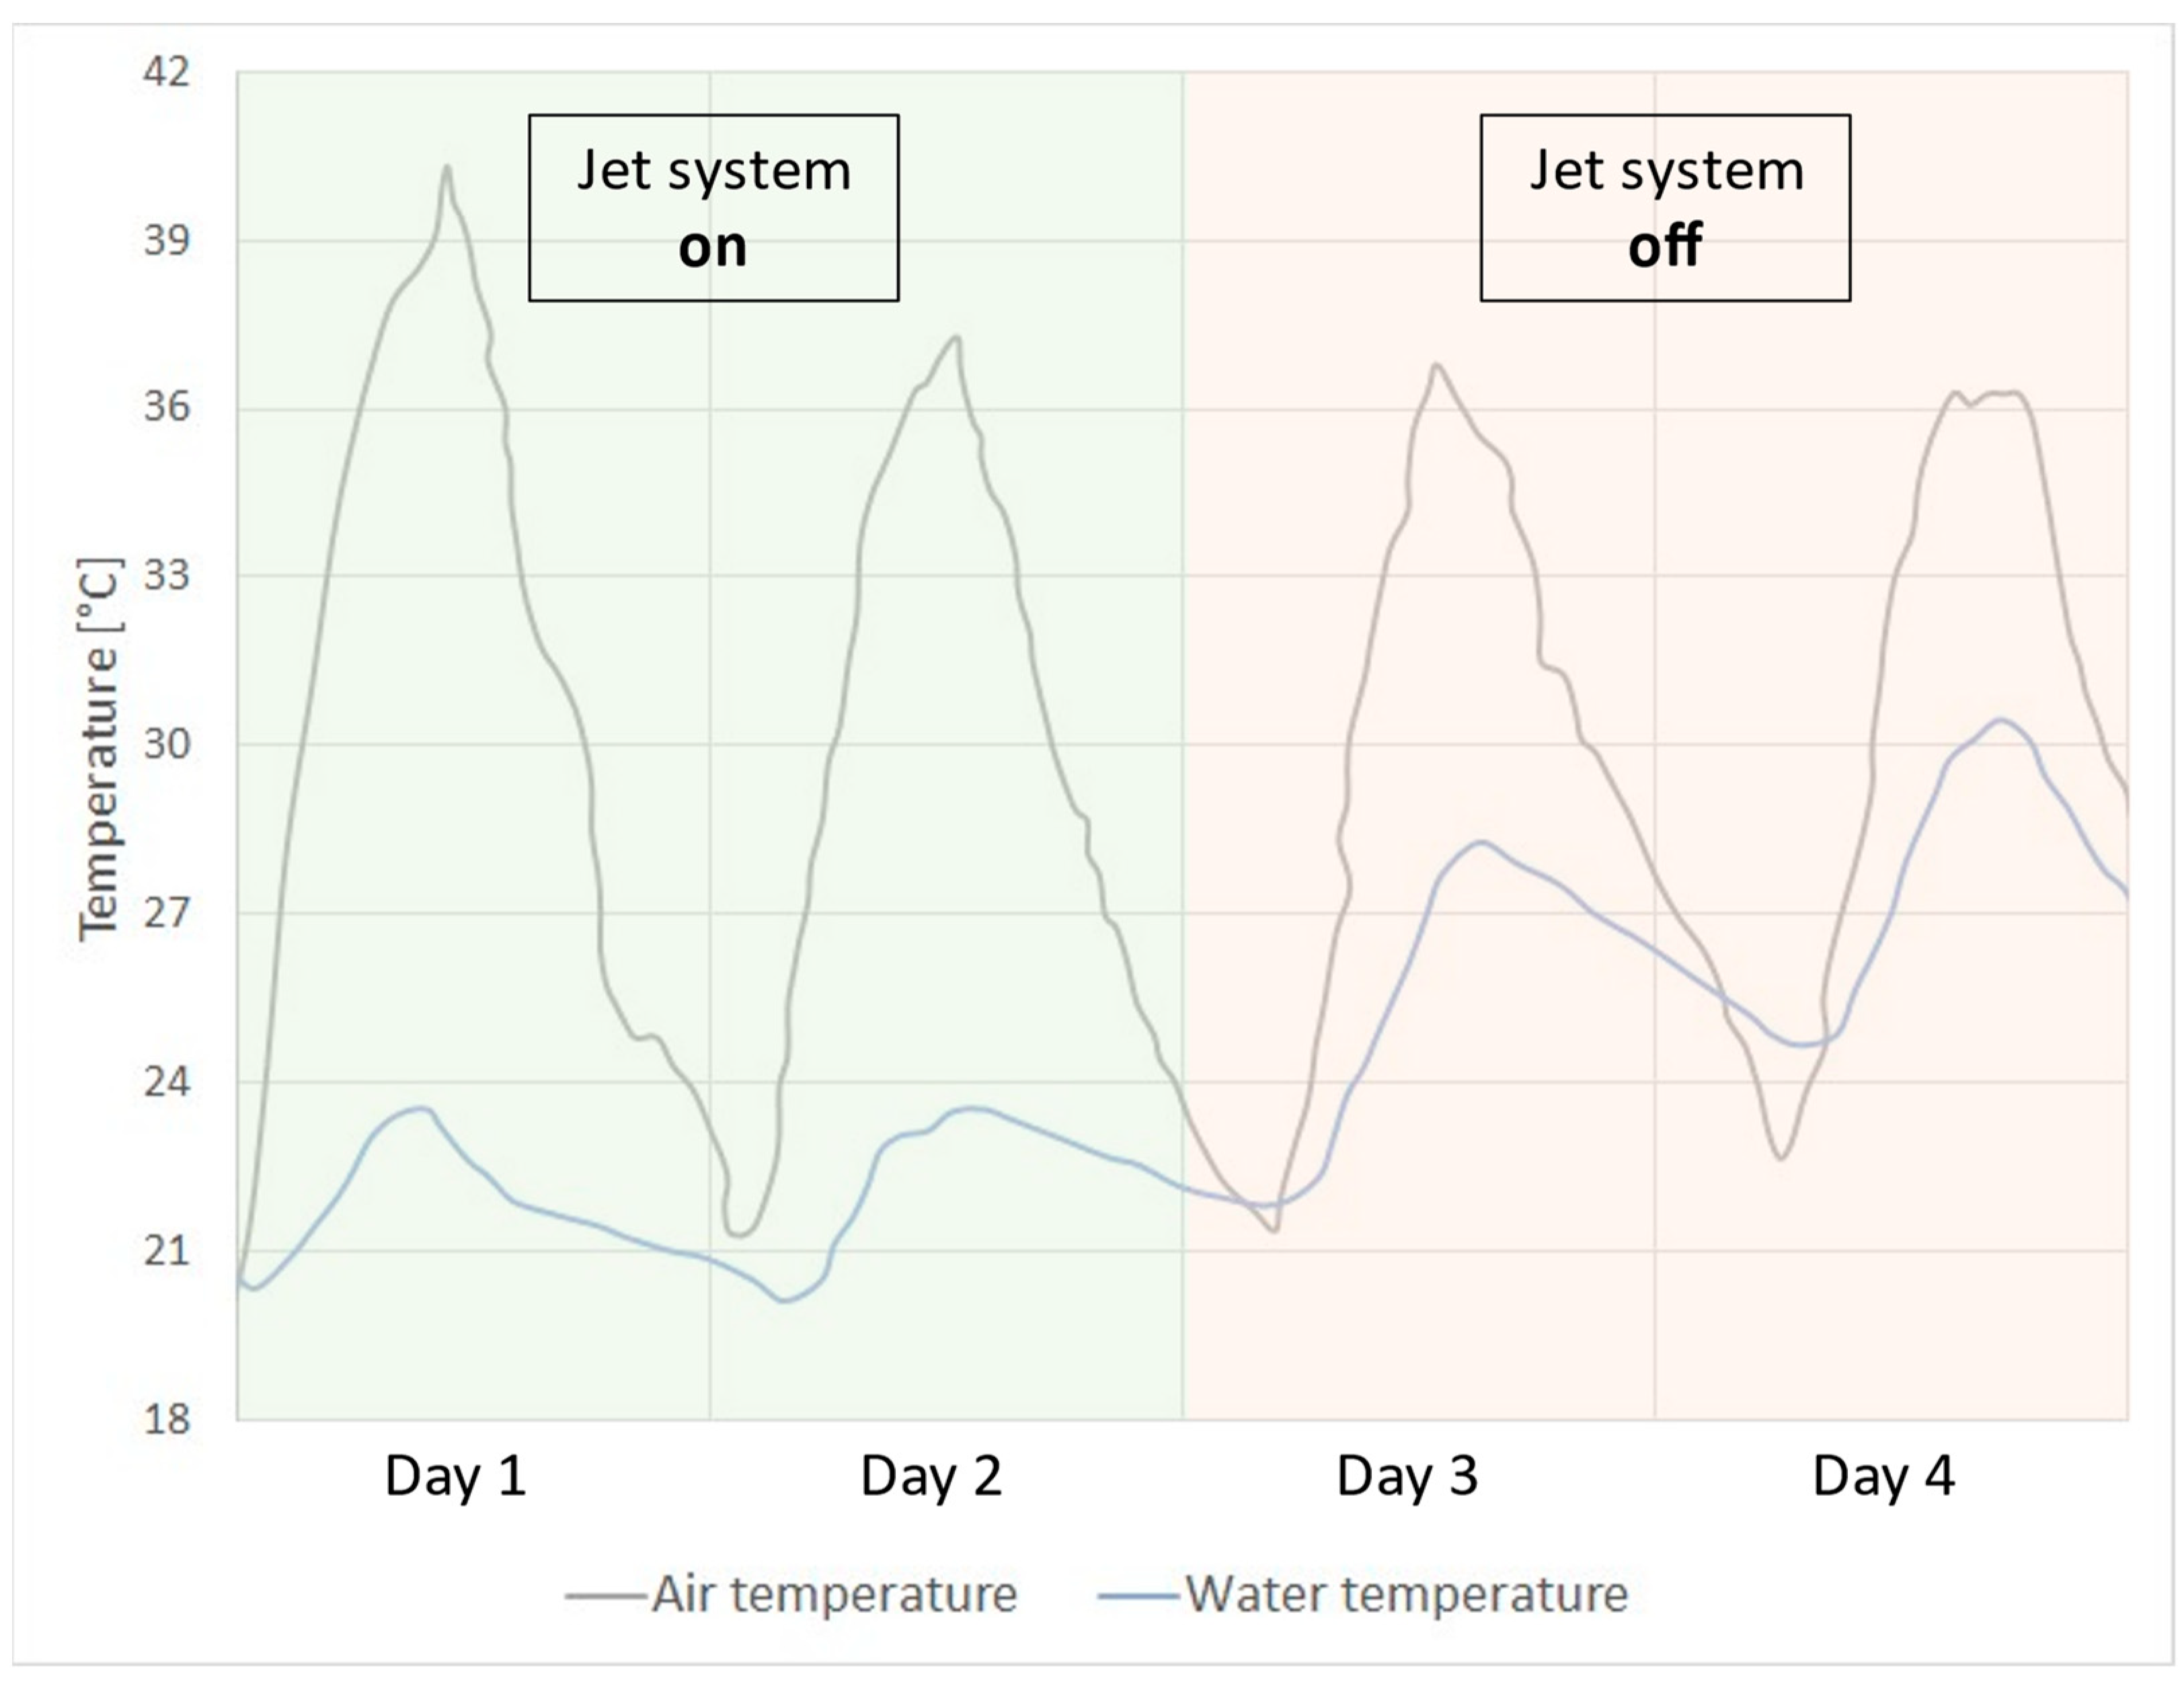The height and width of the screenshot is (1682, 2184).
Task: Select the 33 y-axis tick label
Action: coord(166,576)
